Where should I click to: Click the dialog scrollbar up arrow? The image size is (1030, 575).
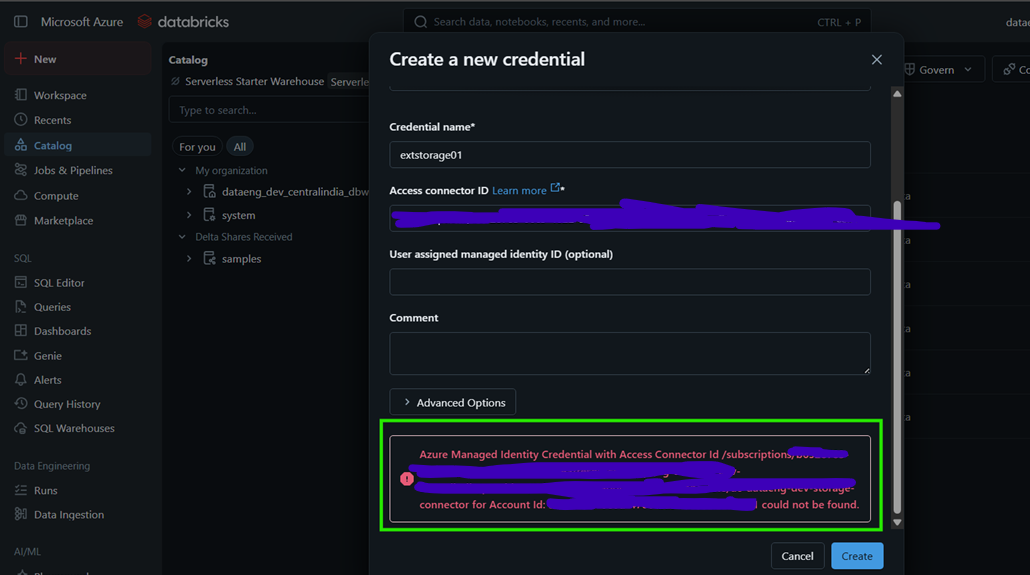click(897, 94)
